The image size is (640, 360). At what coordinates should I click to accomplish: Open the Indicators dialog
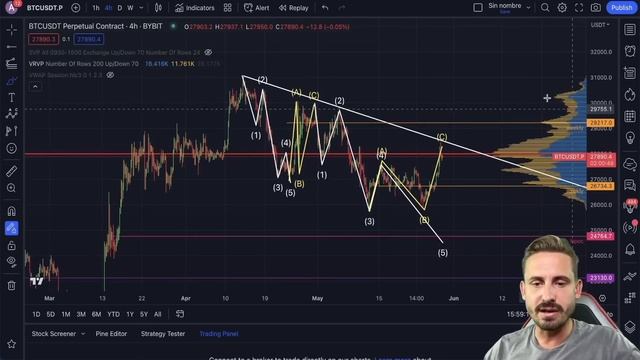[195, 8]
